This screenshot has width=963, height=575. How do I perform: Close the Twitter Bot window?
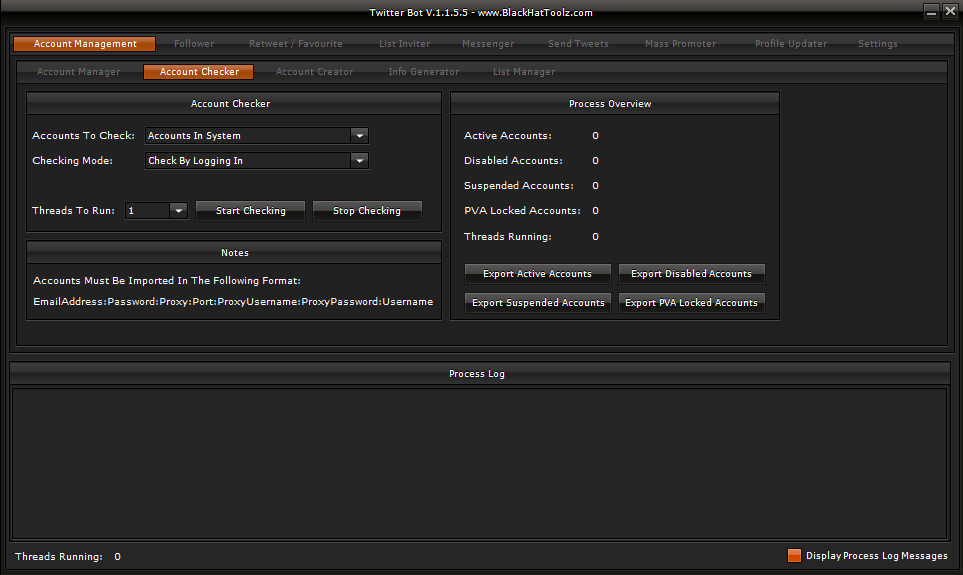(x=950, y=11)
